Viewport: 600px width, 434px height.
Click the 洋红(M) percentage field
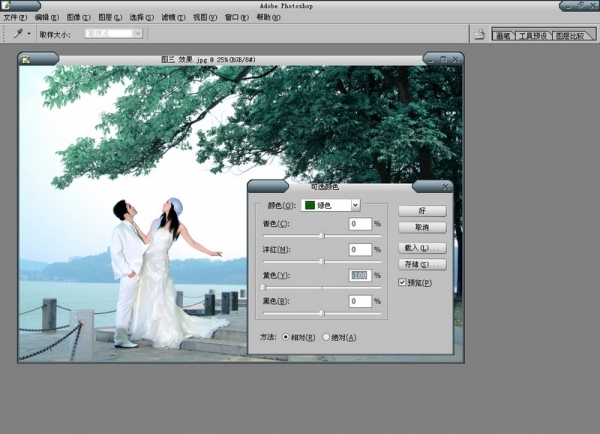click(x=360, y=250)
